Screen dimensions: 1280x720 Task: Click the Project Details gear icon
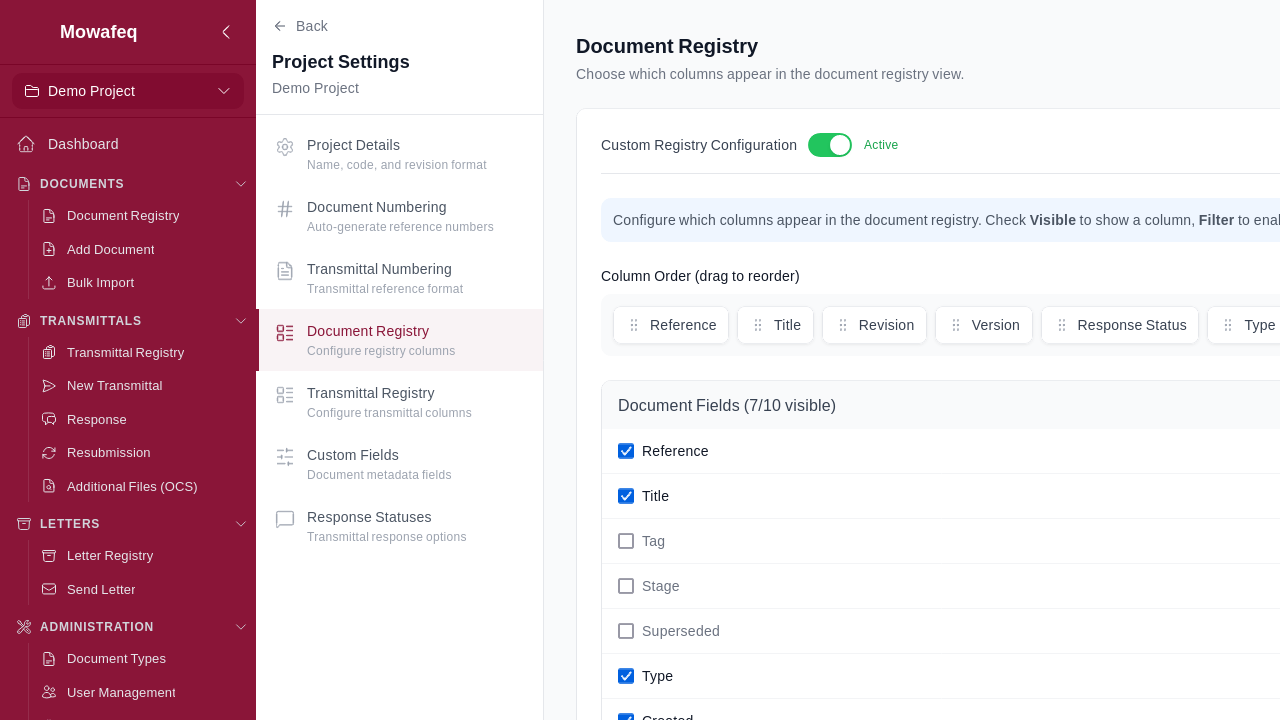coord(285,147)
